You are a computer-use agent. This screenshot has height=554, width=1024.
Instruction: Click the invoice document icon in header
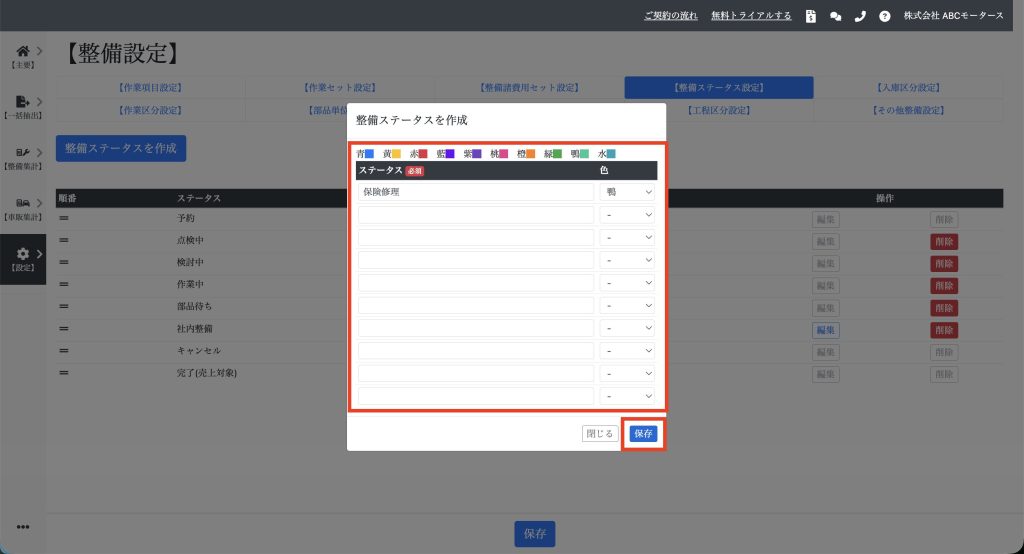pos(811,16)
